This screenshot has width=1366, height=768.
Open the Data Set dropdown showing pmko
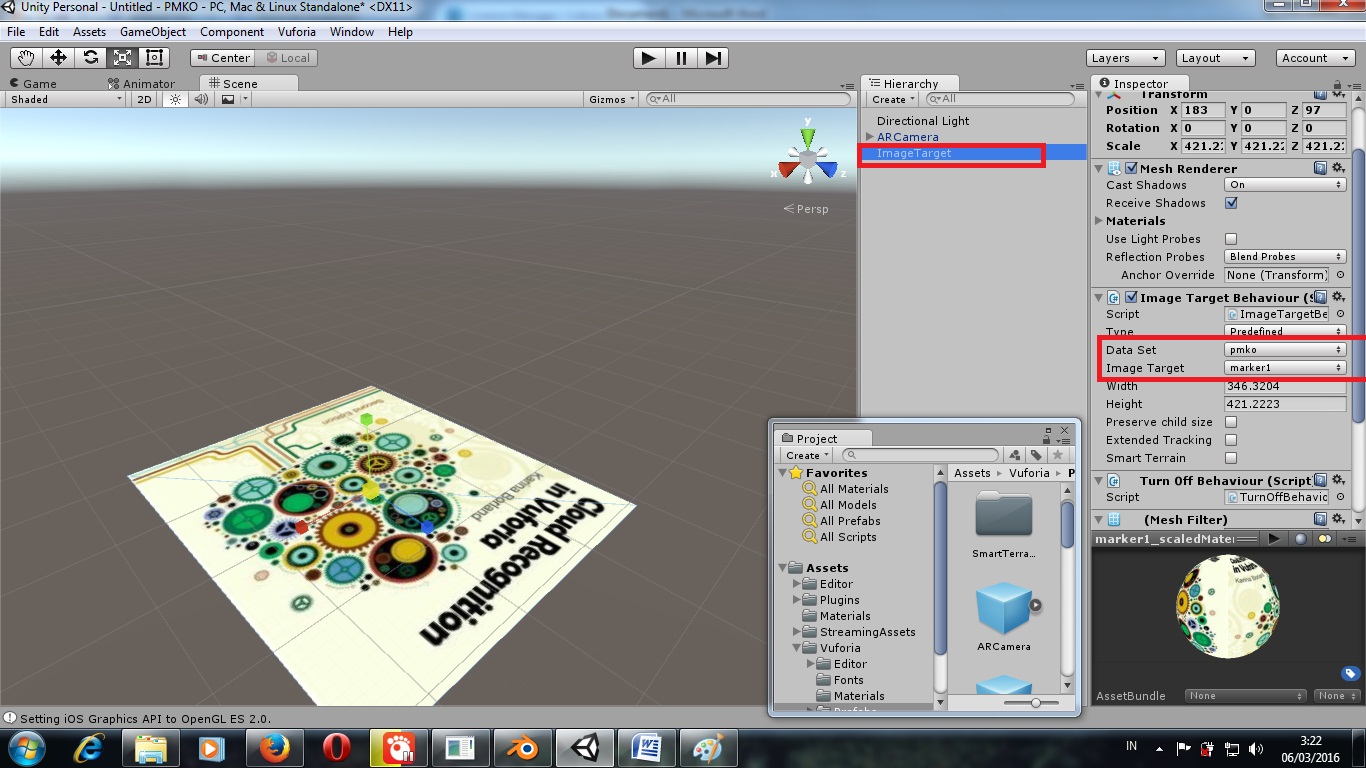pos(1285,350)
